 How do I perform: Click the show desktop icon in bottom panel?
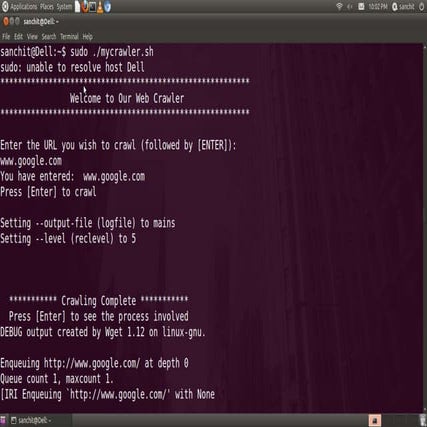(3, 420)
